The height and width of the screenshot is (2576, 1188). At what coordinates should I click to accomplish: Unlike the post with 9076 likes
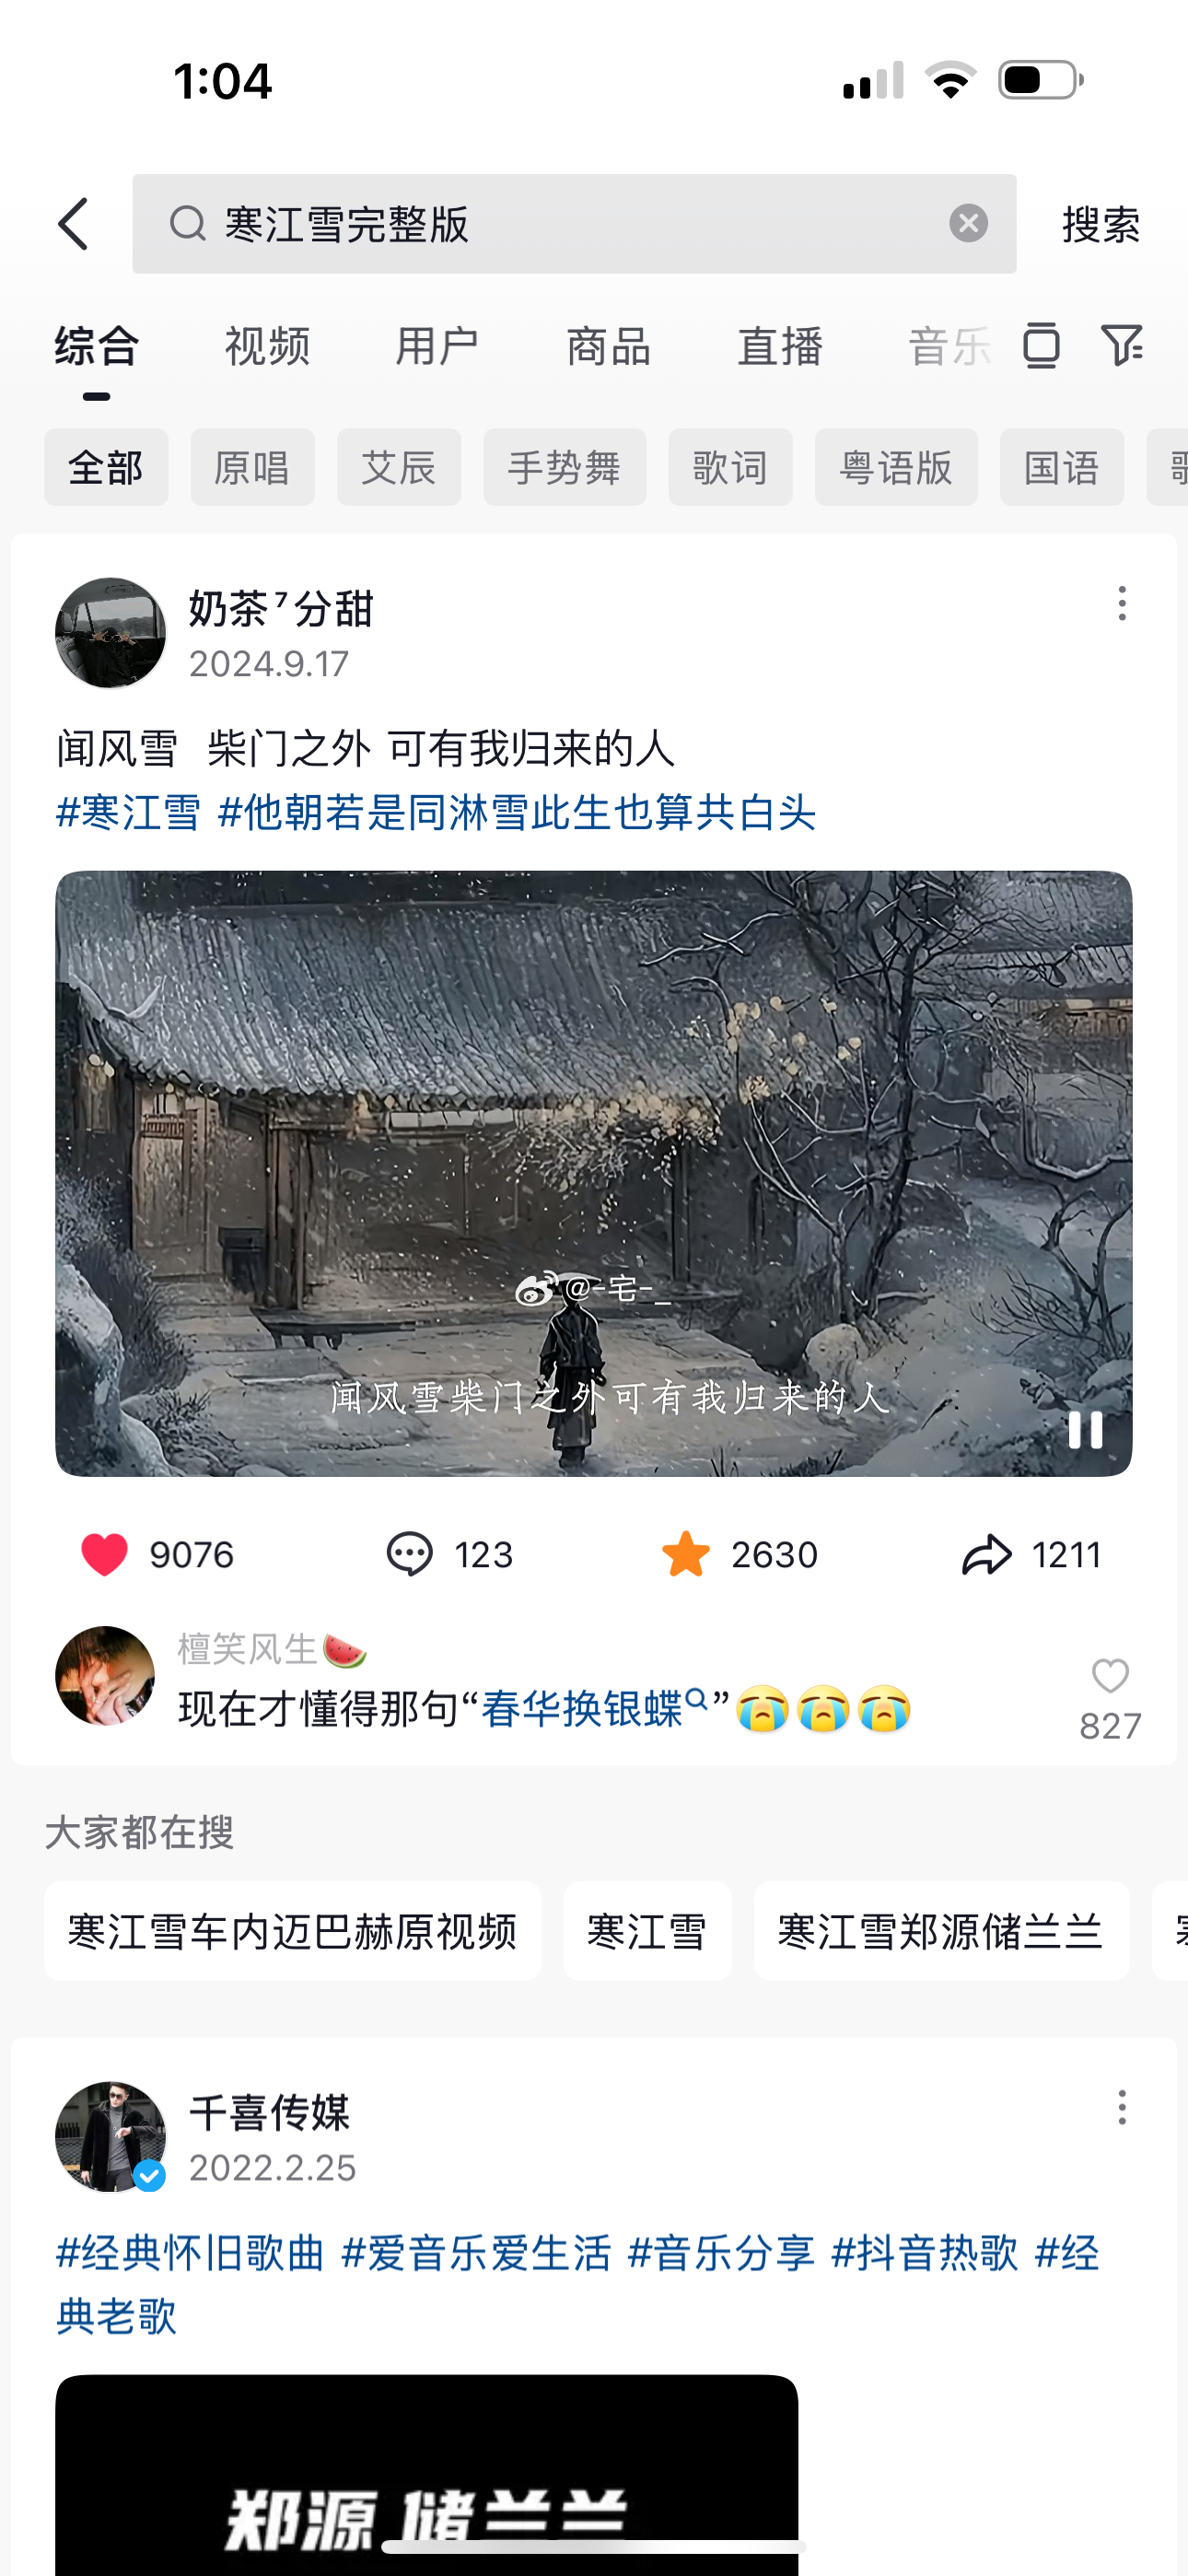pos(104,1554)
